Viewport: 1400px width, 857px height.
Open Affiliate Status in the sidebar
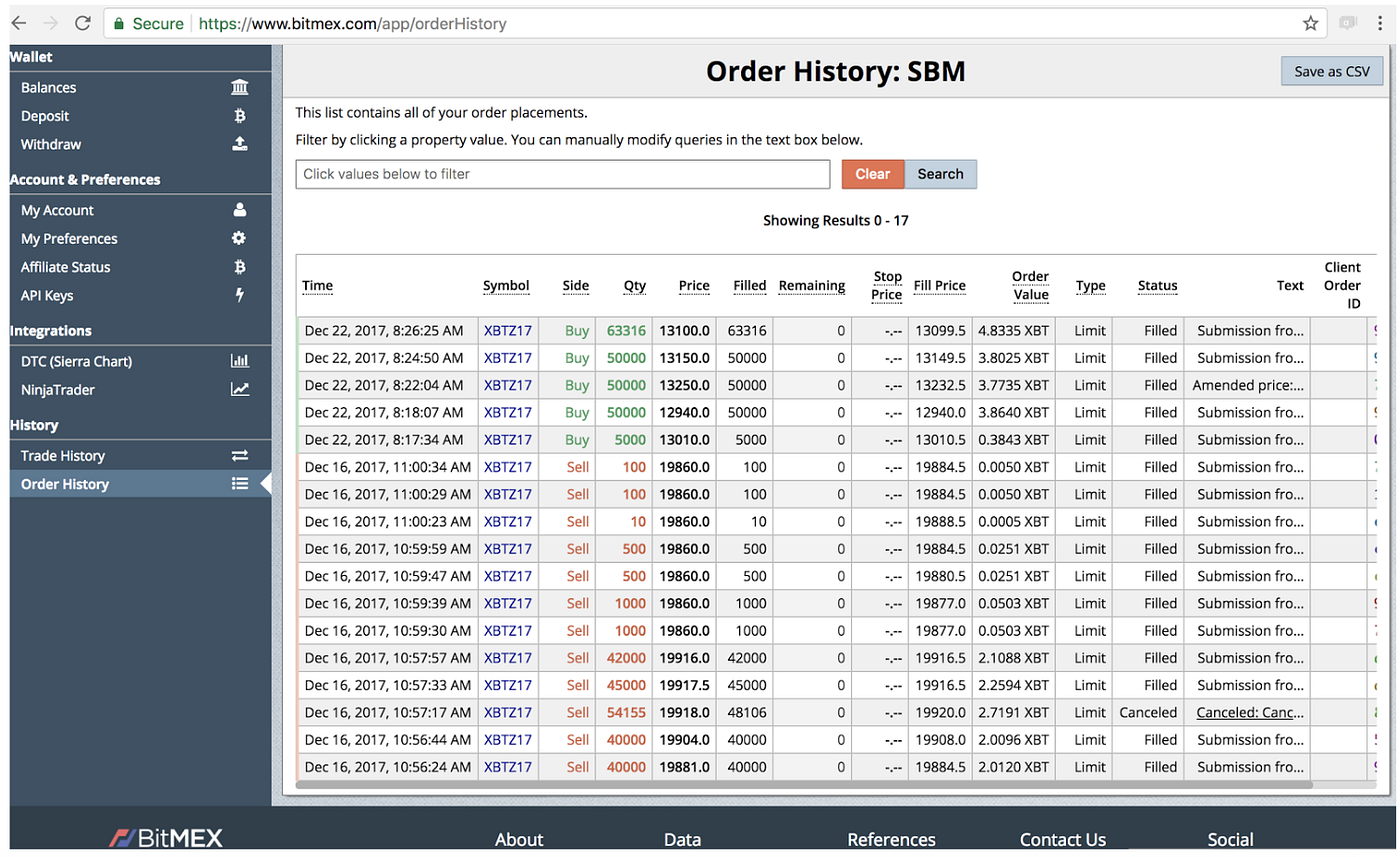pyautogui.click(x=135, y=267)
